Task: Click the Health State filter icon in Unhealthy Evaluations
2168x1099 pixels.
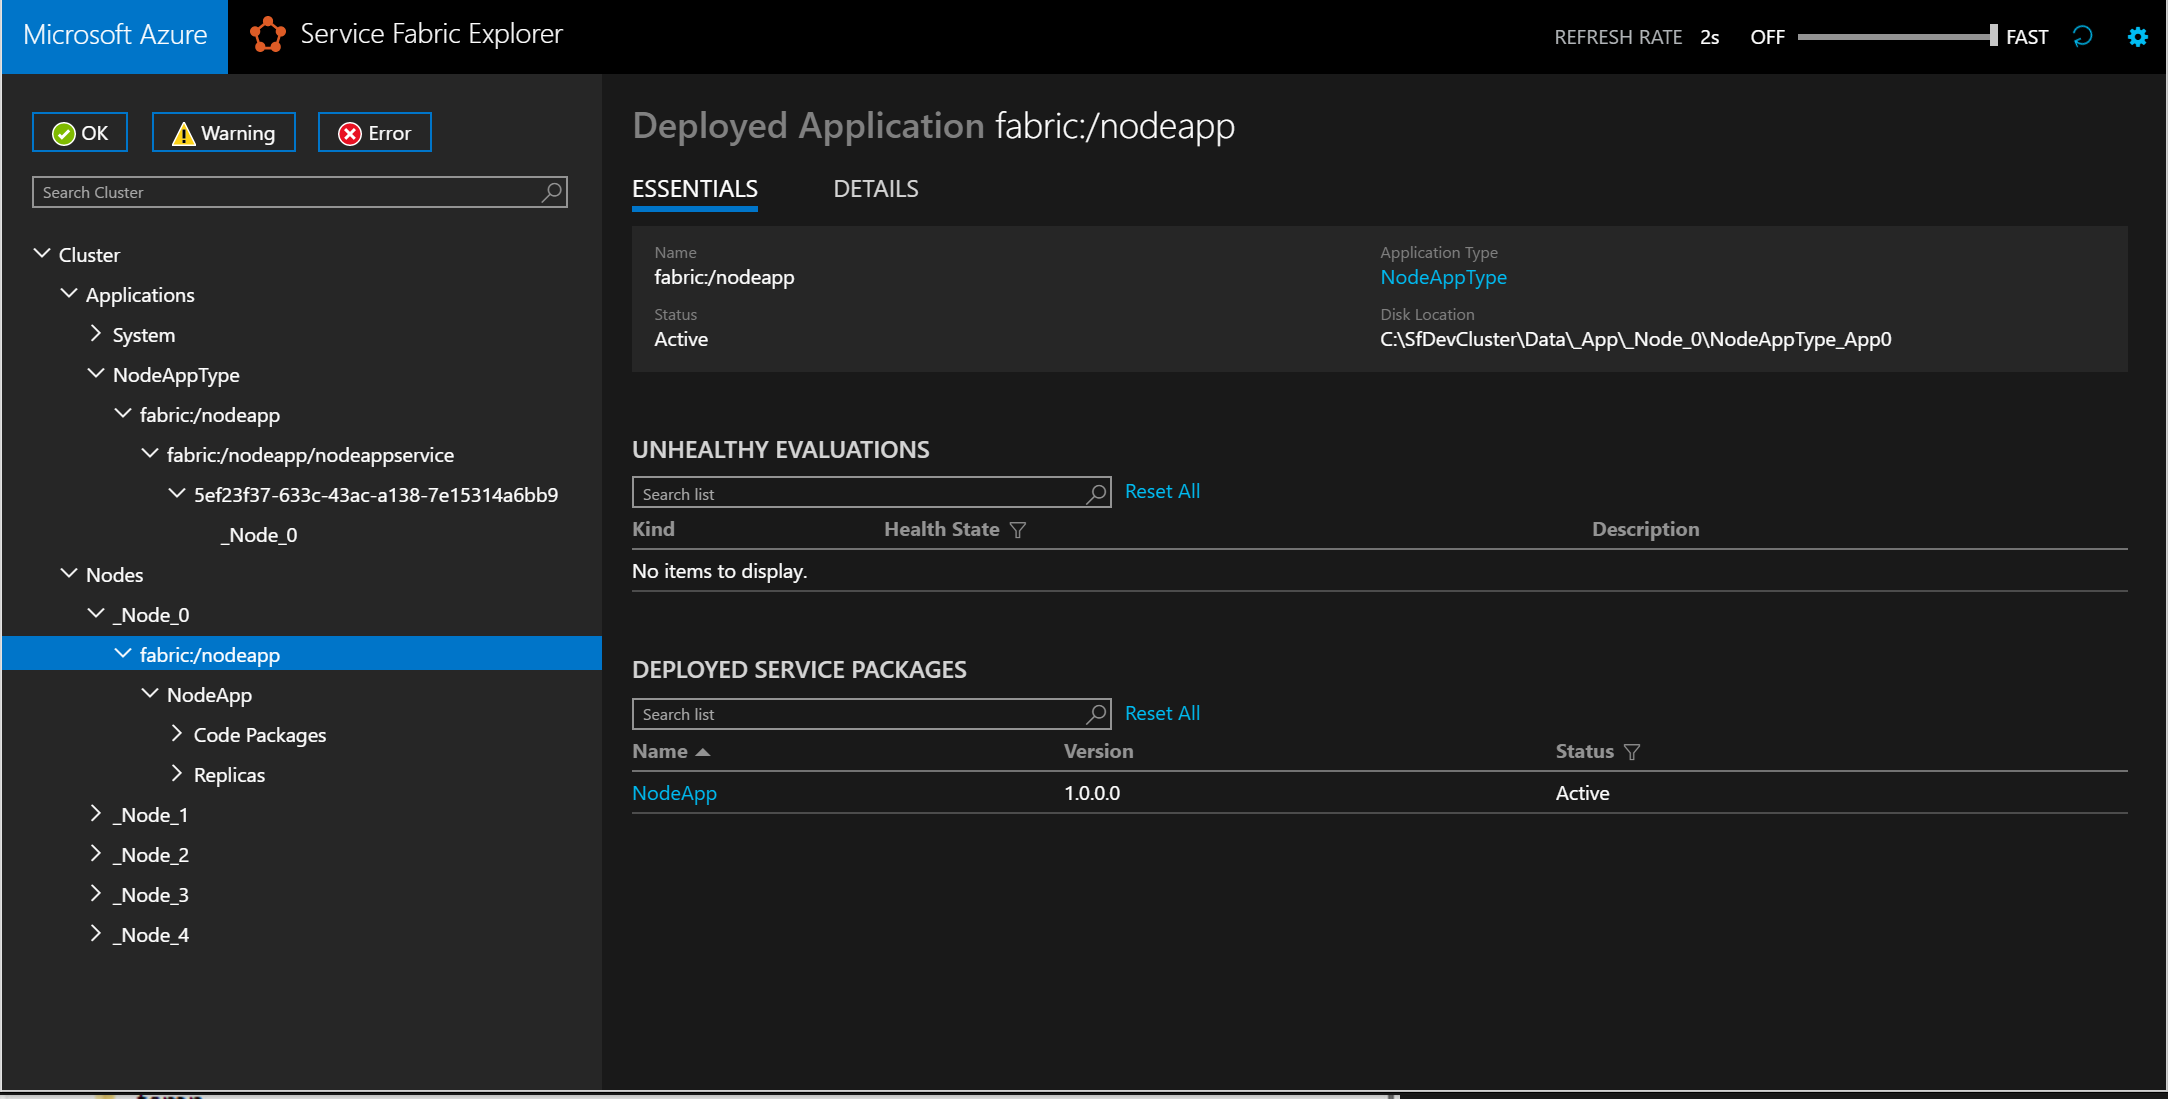Action: pyautogui.click(x=1017, y=528)
